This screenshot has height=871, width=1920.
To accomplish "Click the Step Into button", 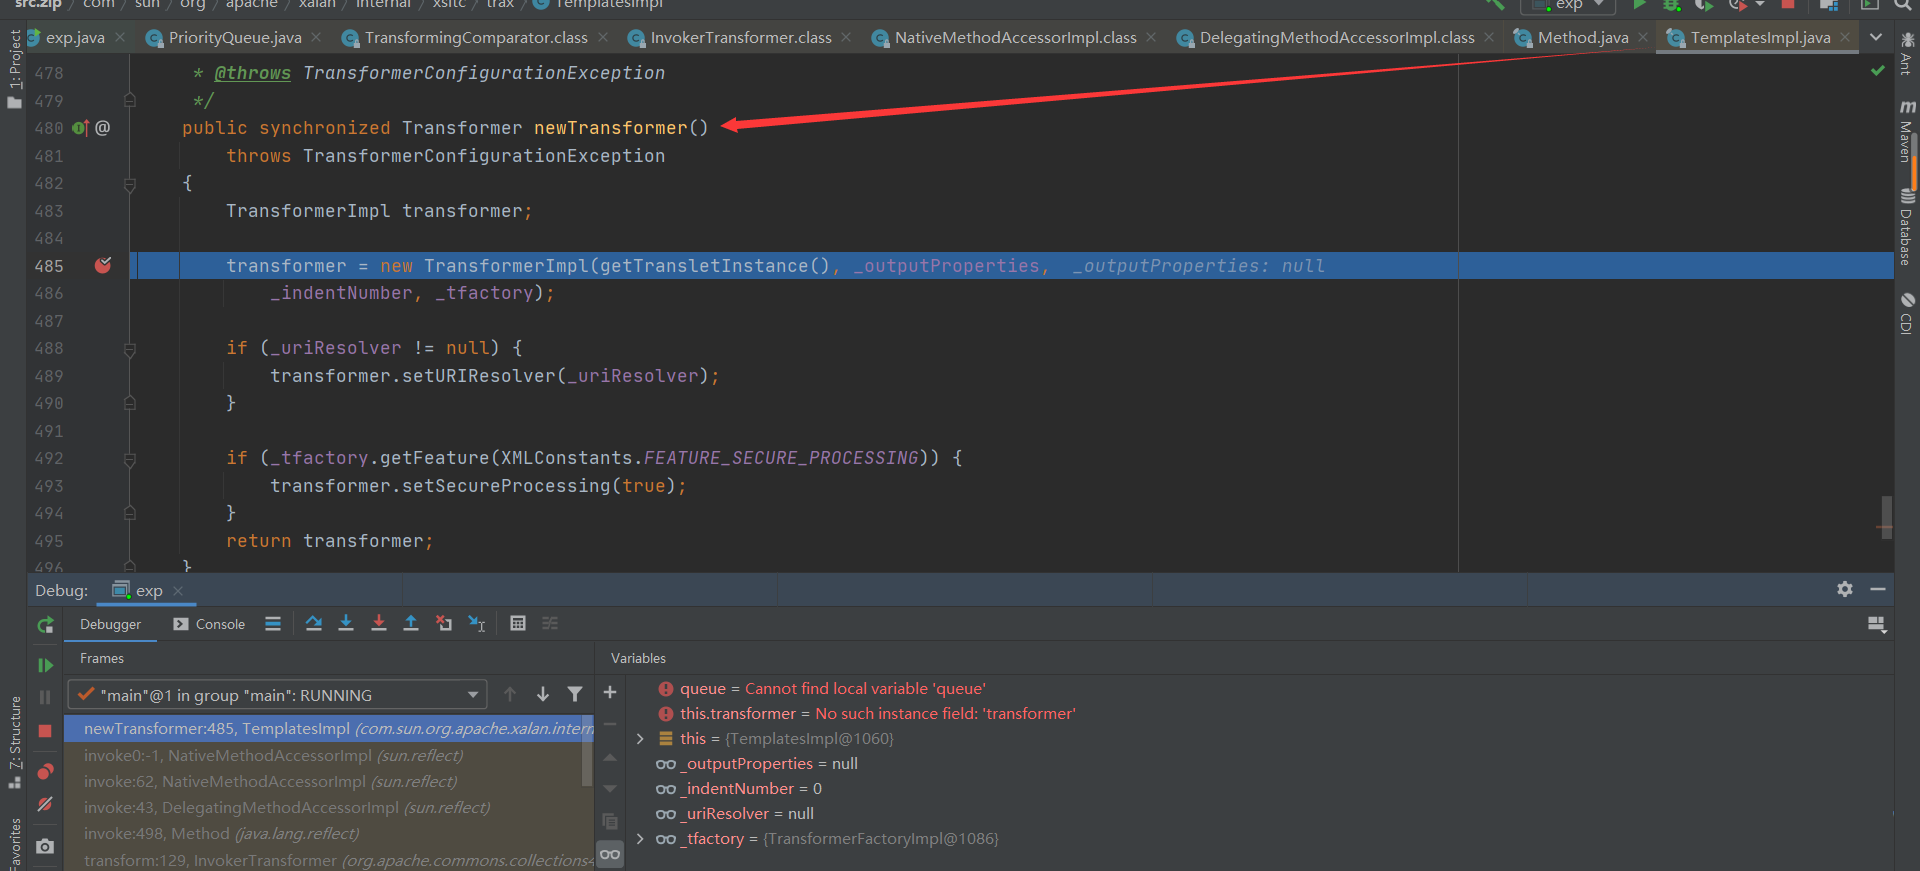I will point(346,624).
